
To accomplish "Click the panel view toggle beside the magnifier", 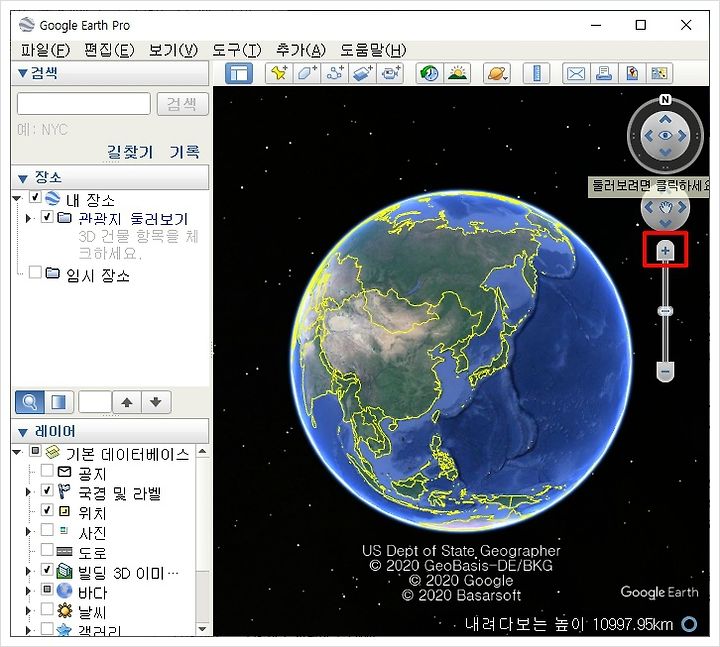I will tap(59, 402).
